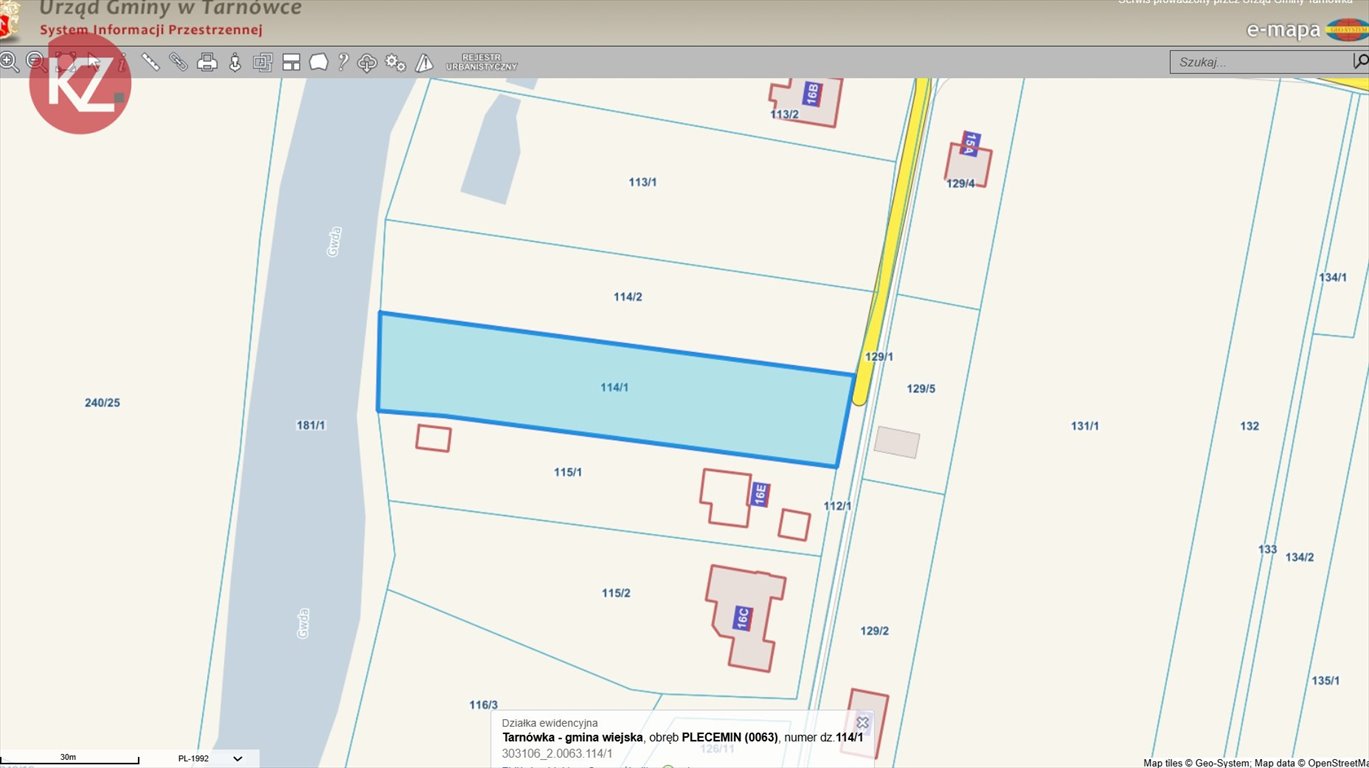Click parcel label 112/1
1369x768 pixels.
pyautogui.click(x=838, y=506)
